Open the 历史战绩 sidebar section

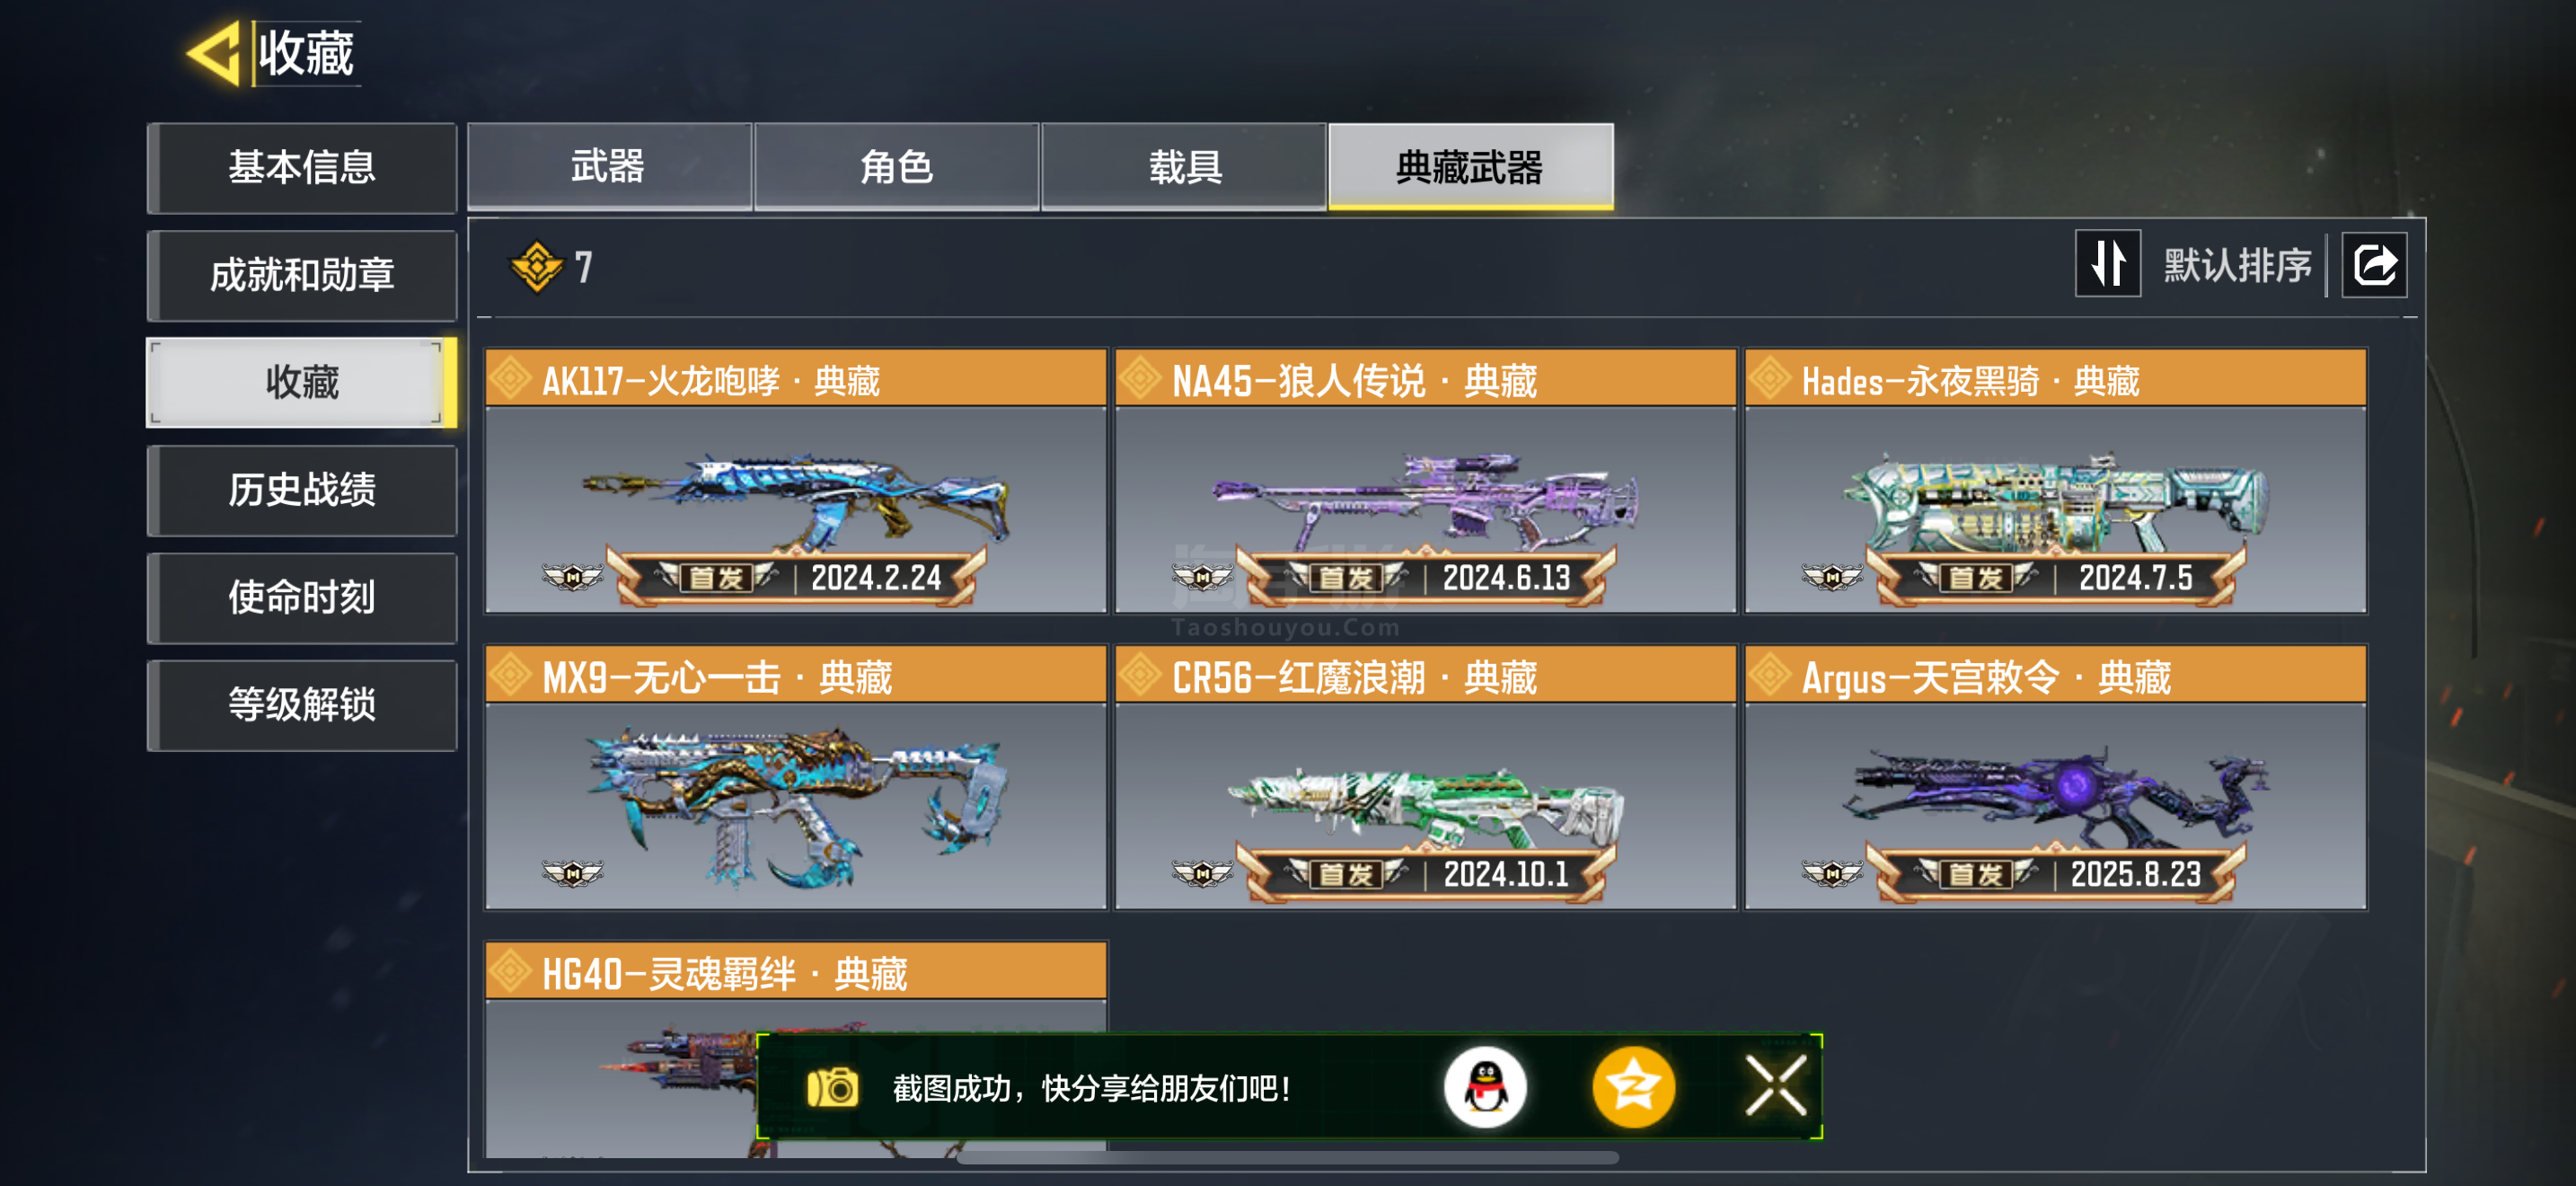[x=302, y=490]
